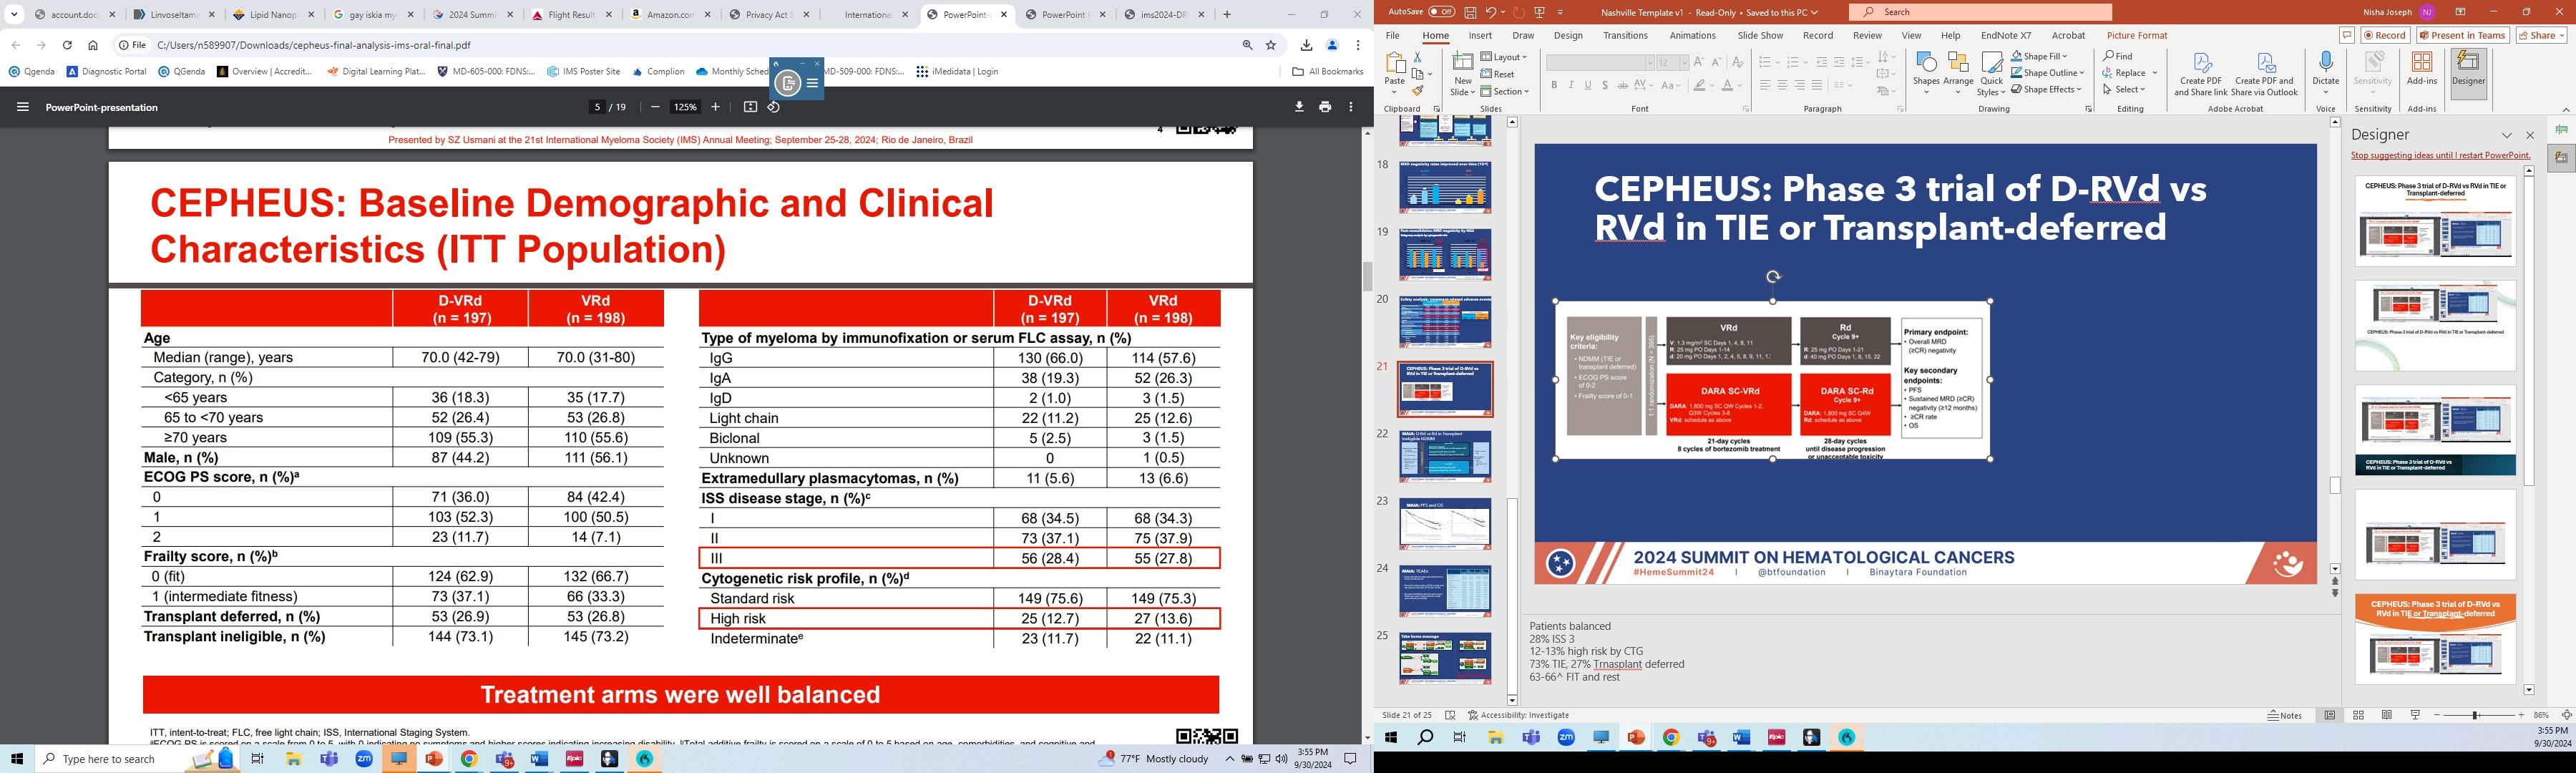Bookmark this page star icon in Chrome
This screenshot has width=2576, height=773.
[1271, 45]
